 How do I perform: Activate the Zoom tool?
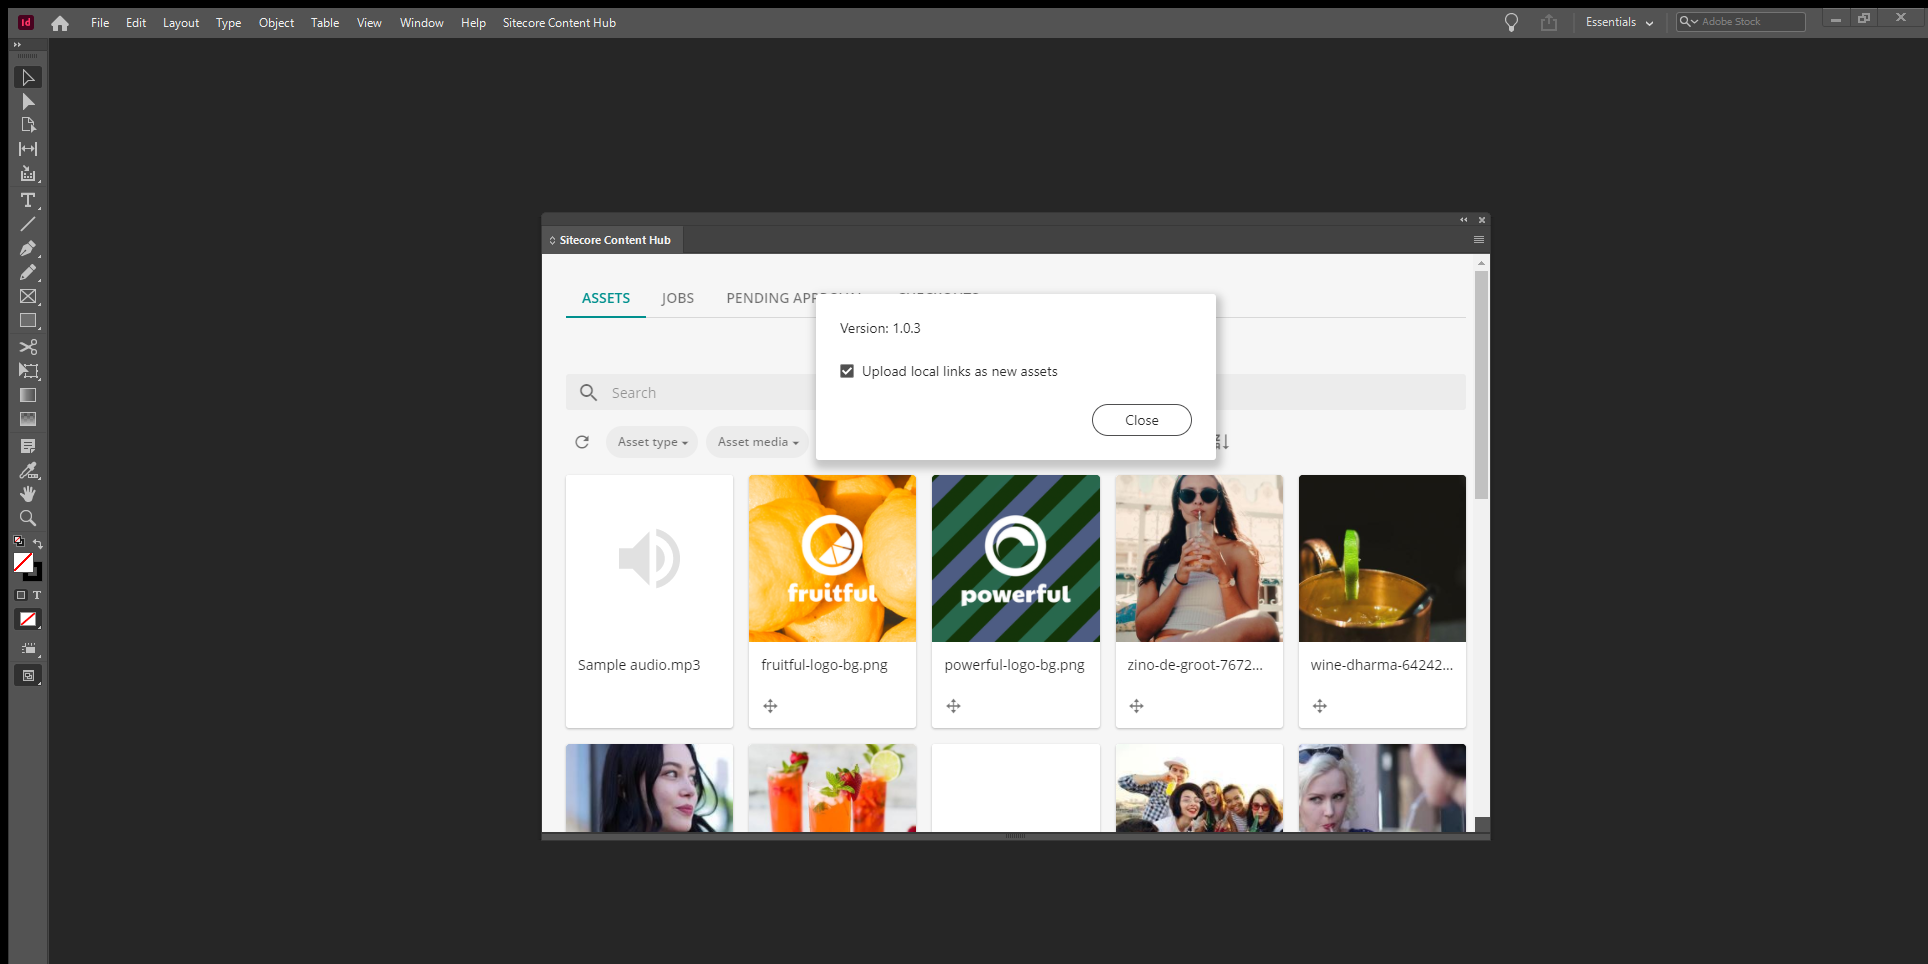27,517
